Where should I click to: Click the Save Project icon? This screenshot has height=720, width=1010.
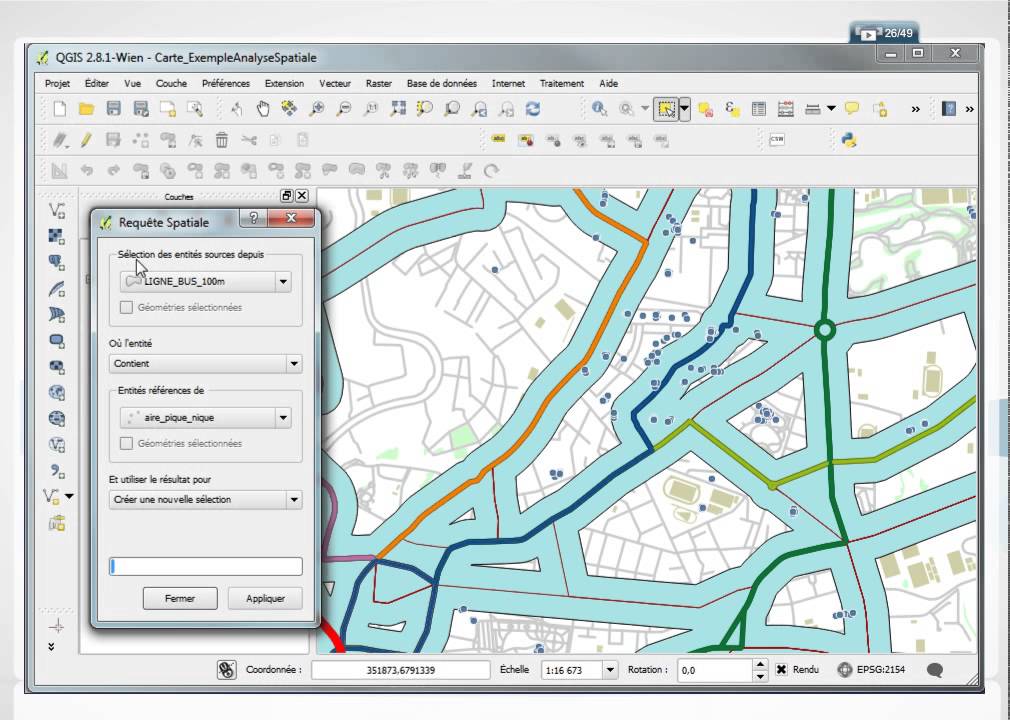pyautogui.click(x=113, y=109)
